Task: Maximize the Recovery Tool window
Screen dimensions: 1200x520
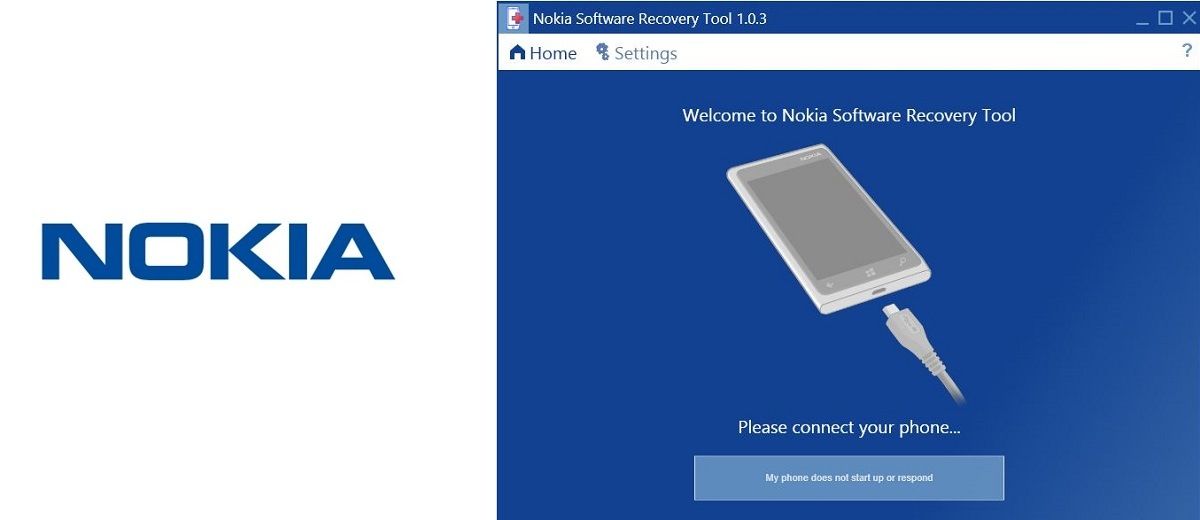Action: pos(1165,18)
